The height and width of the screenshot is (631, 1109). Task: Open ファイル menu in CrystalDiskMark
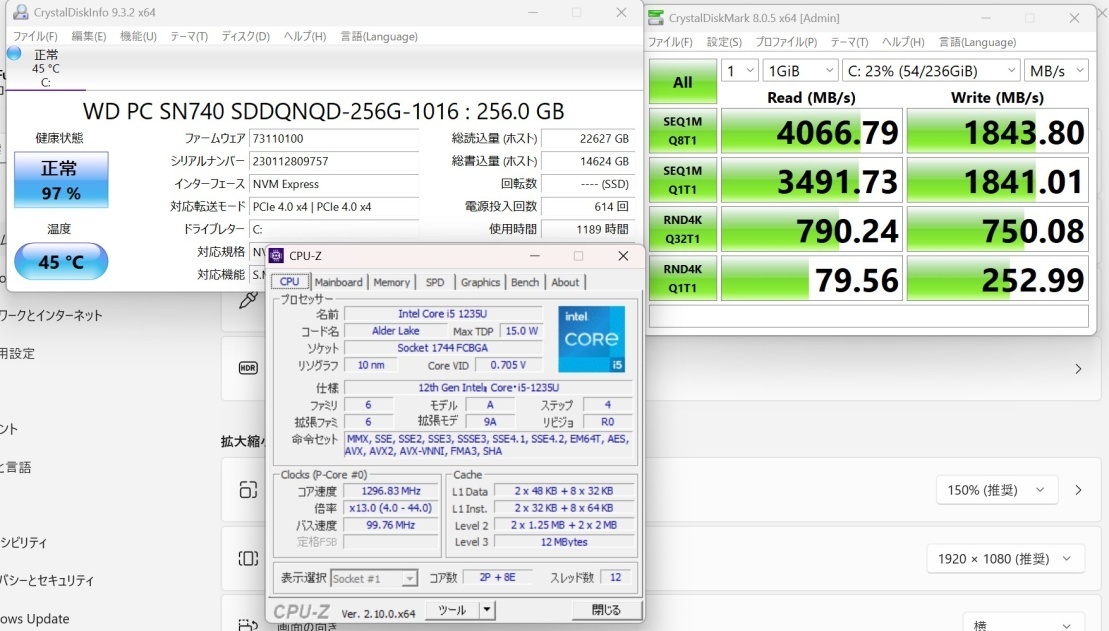(670, 42)
